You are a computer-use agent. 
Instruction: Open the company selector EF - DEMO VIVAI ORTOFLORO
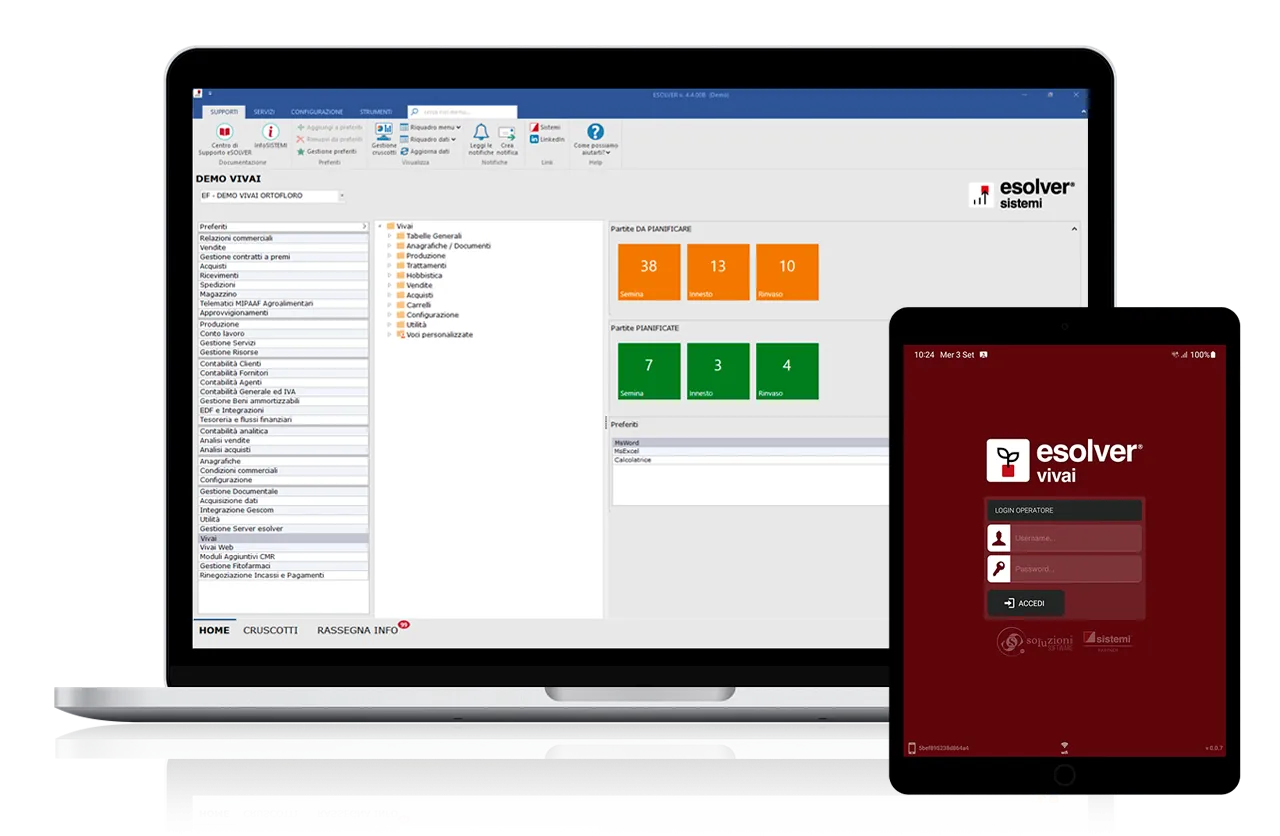(x=270, y=196)
